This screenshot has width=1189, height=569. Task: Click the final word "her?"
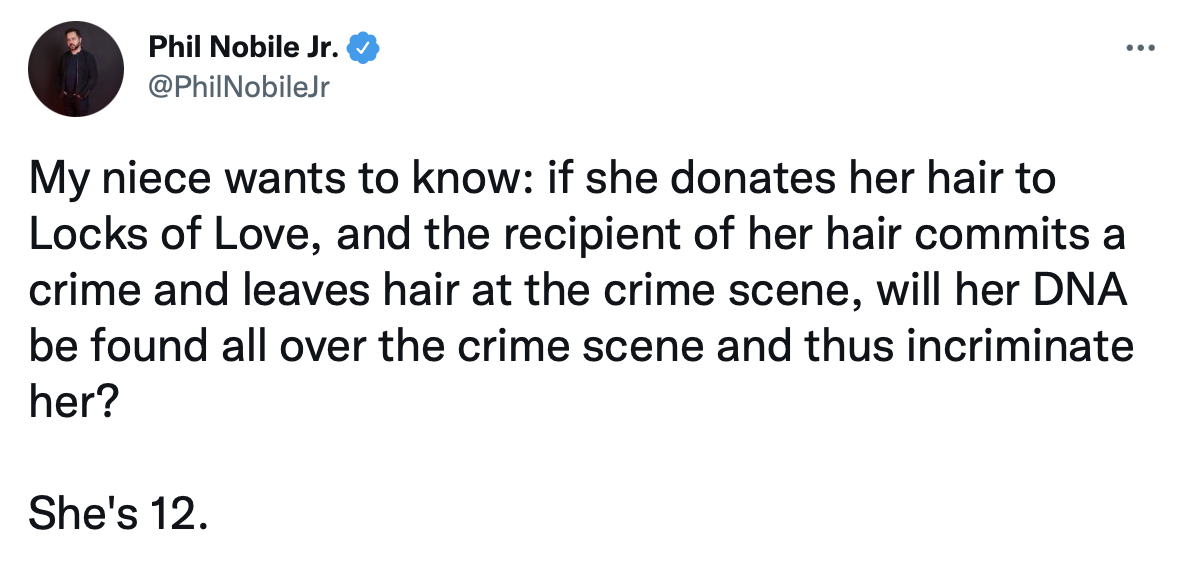74,403
